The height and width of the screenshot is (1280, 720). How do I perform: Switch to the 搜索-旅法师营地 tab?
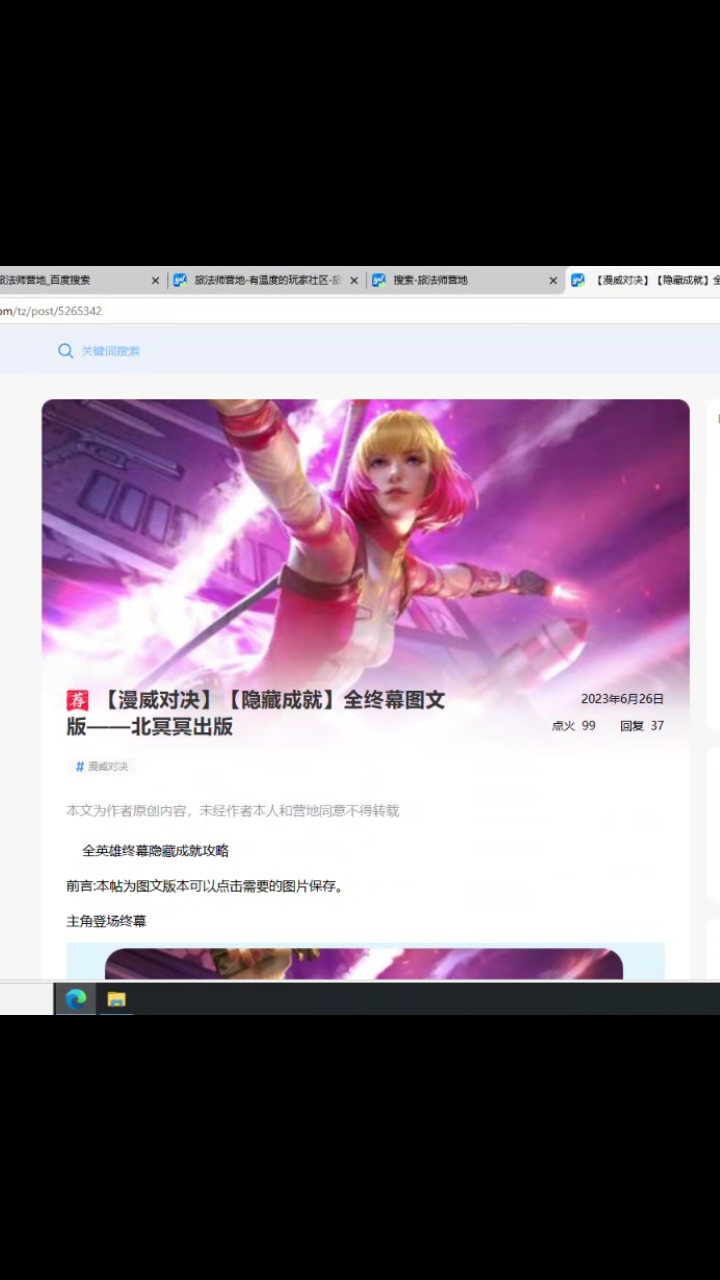[x=465, y=281]
